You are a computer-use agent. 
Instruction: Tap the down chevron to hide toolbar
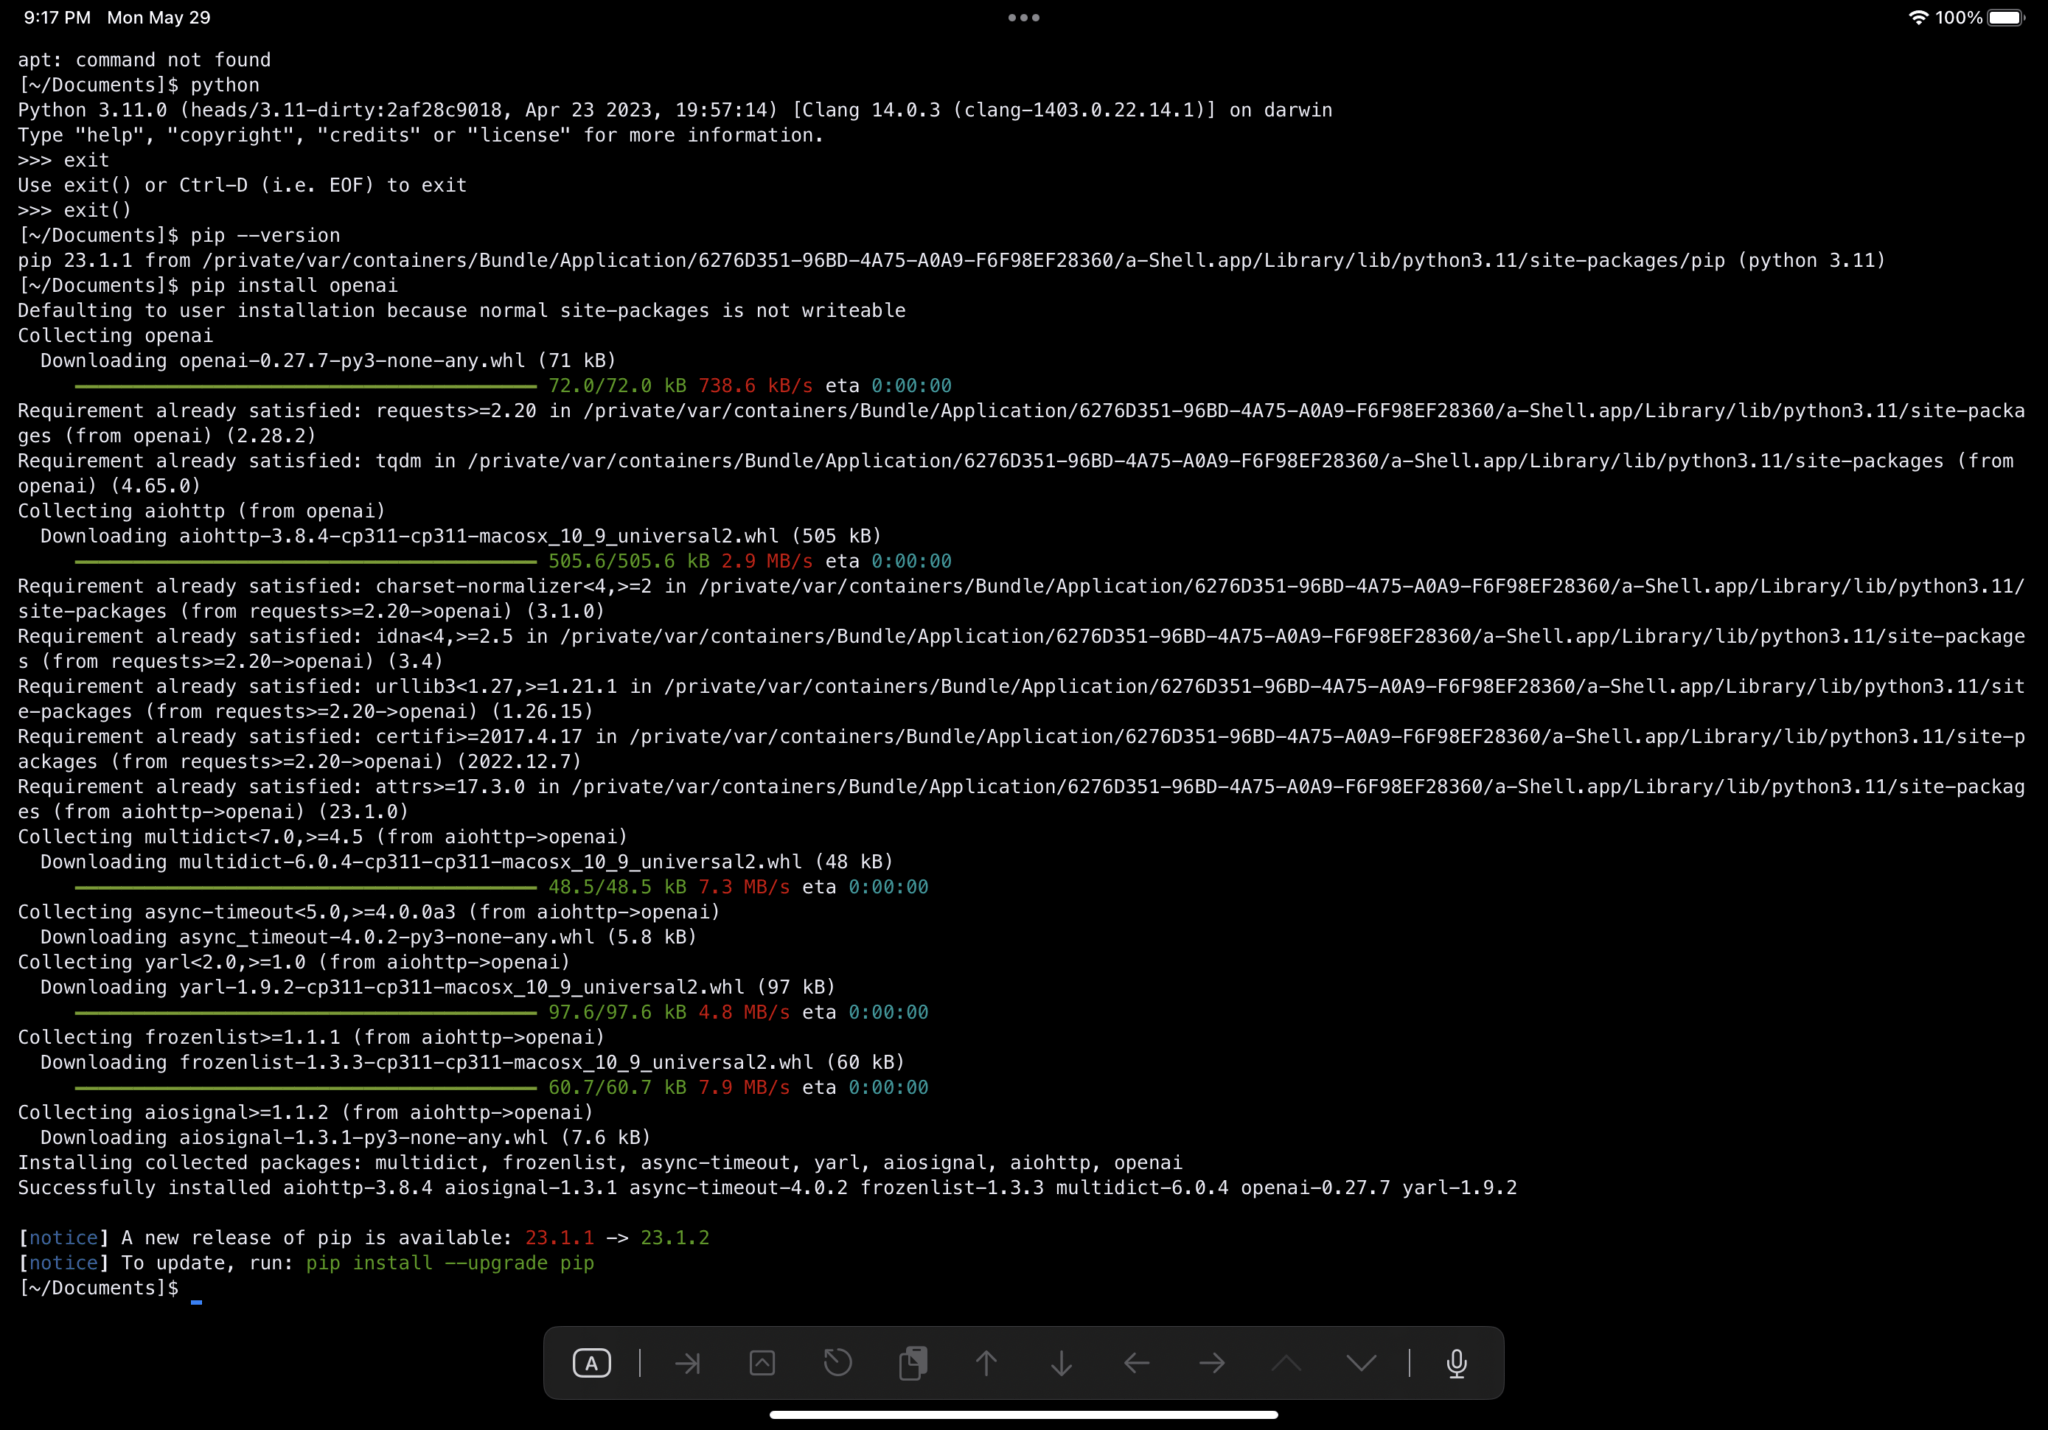pos(1361,1363)
